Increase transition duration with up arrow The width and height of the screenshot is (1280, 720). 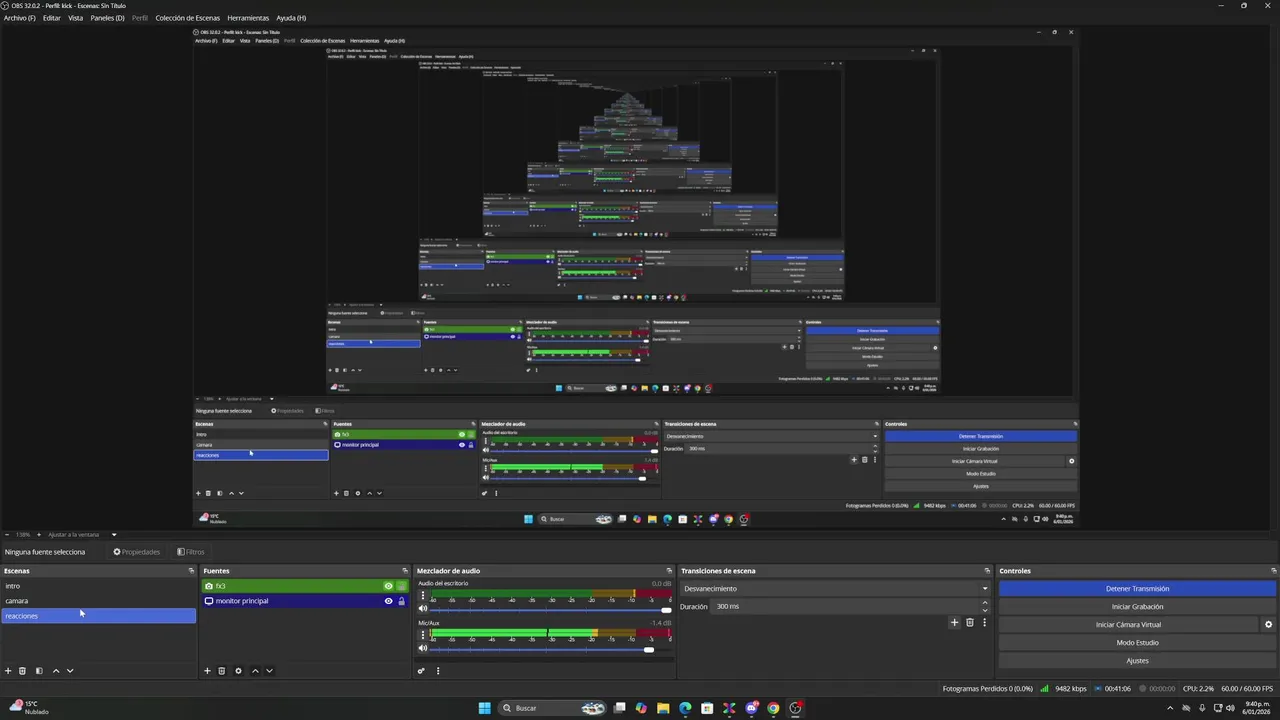(x=985, y=603)
